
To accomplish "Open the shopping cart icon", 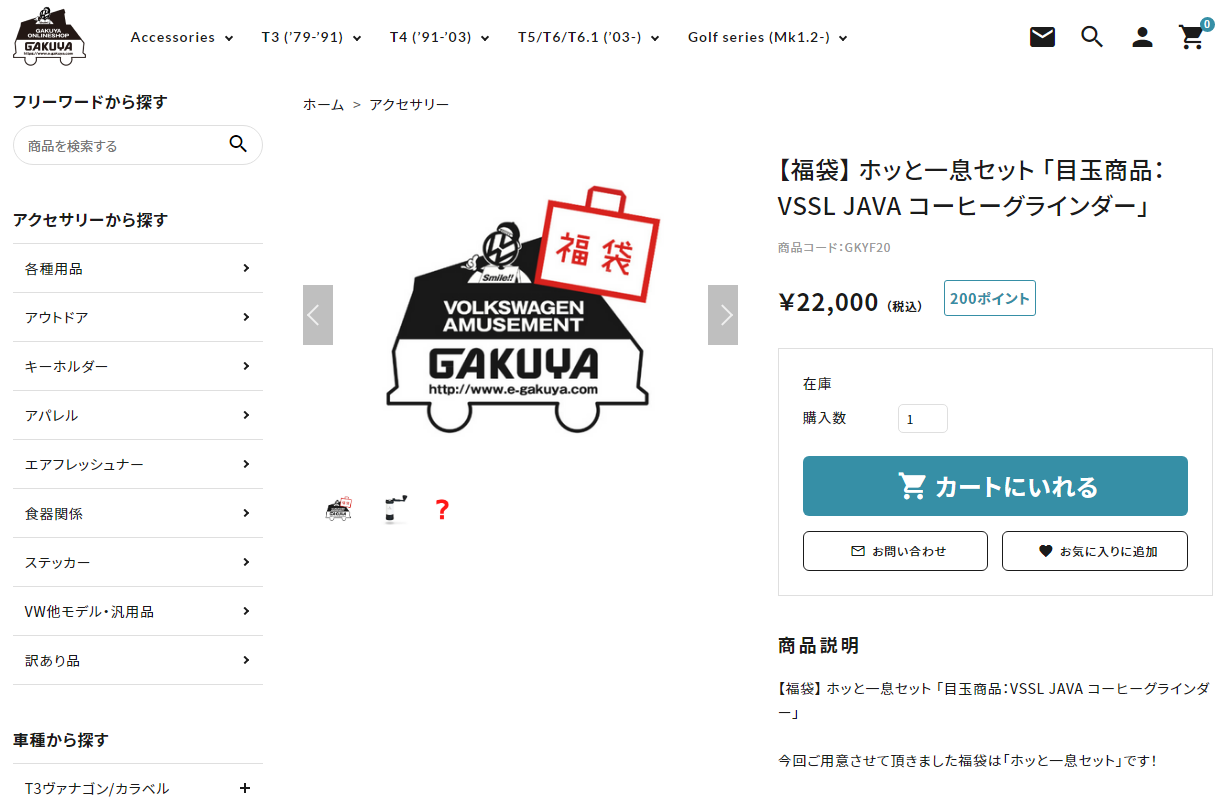I will pos(1192,36).
